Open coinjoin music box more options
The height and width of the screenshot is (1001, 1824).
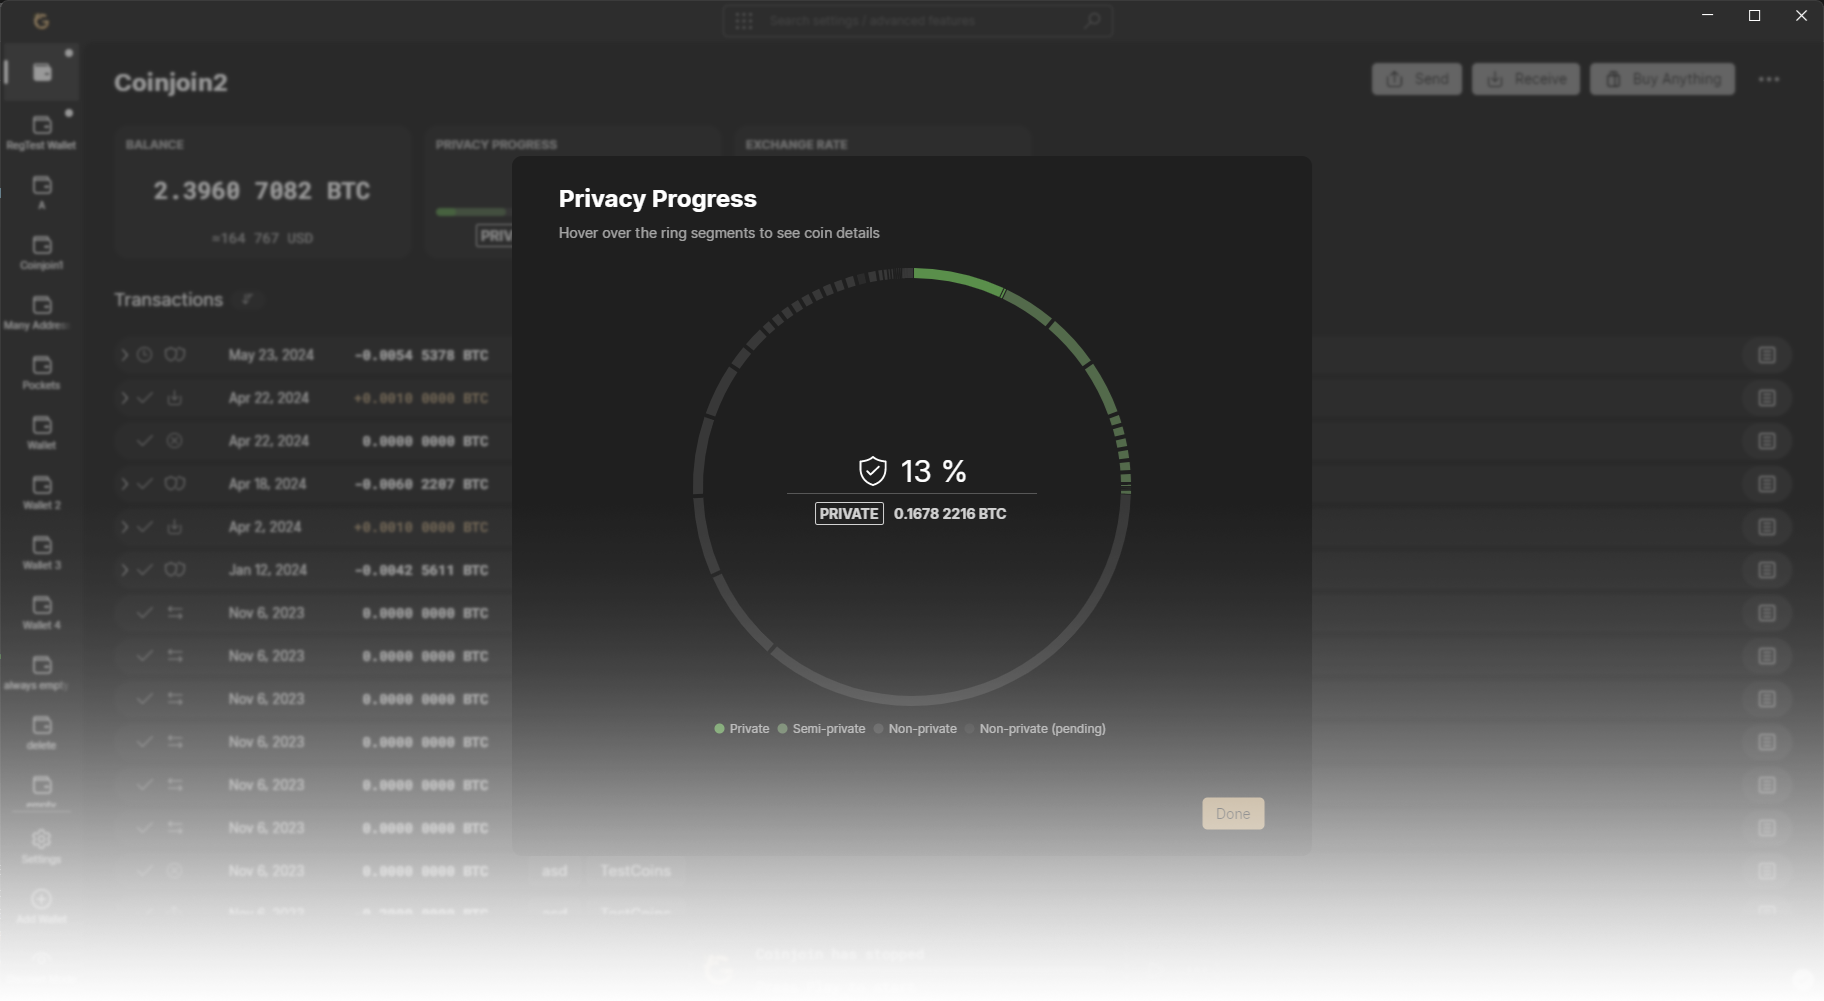click(1196, 970)
